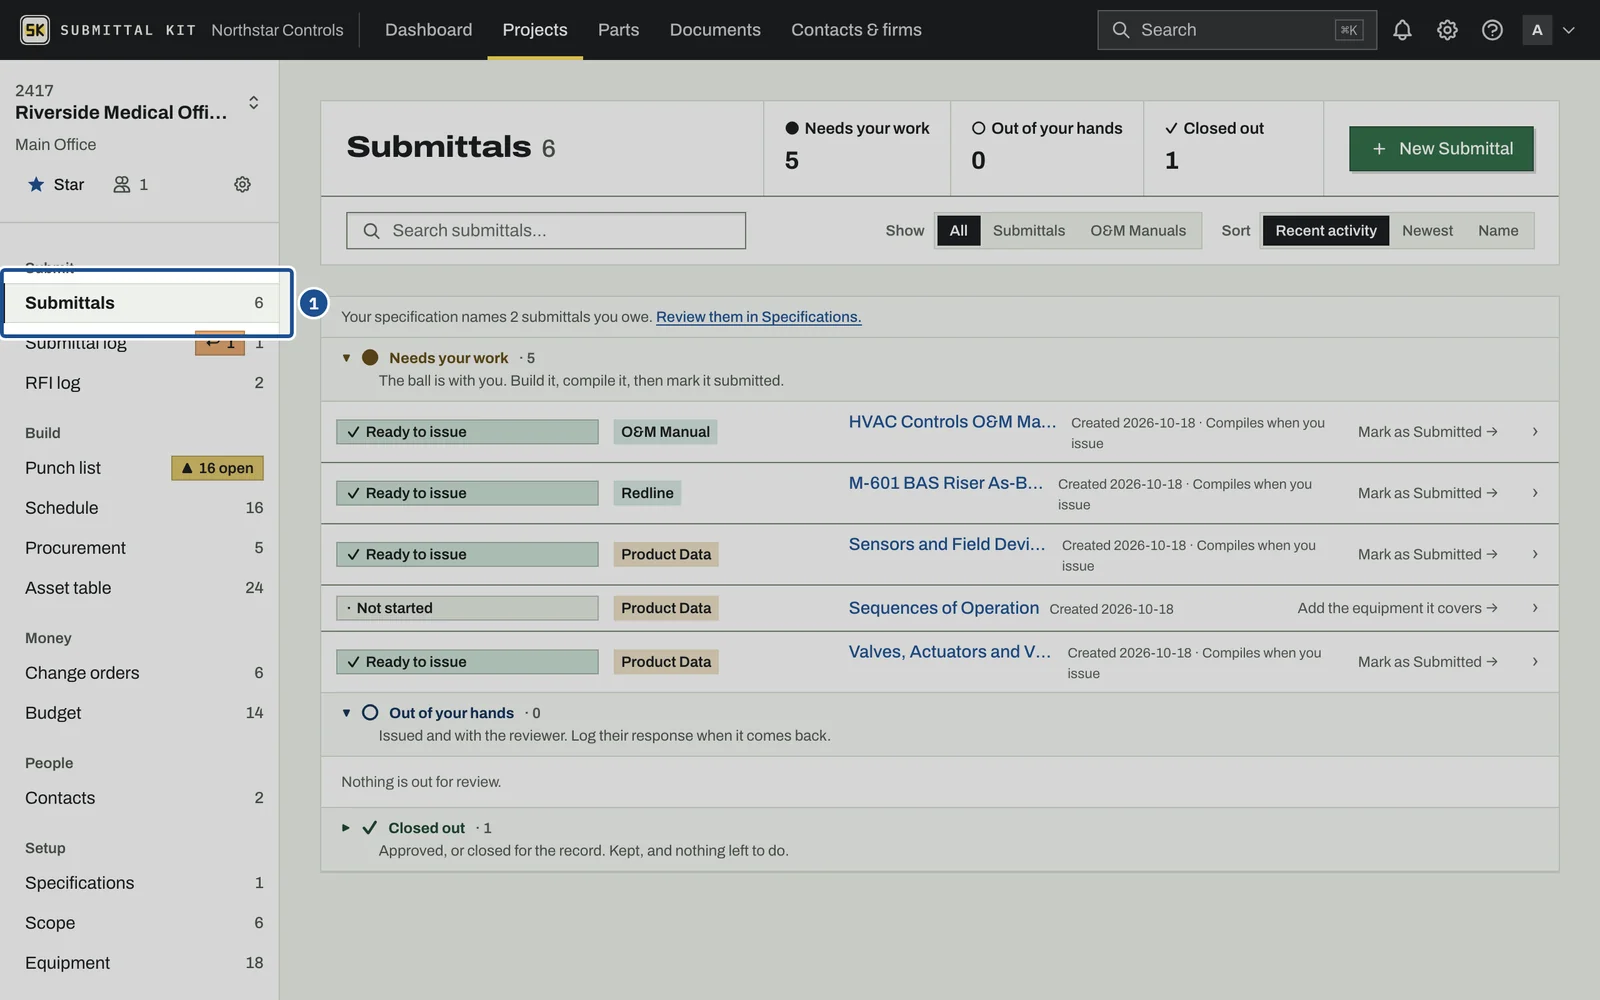The width and height of the screenshot is (1600, 1000).
Task: Collapse the Needs your work section
Action: click(x=346, y=358)
